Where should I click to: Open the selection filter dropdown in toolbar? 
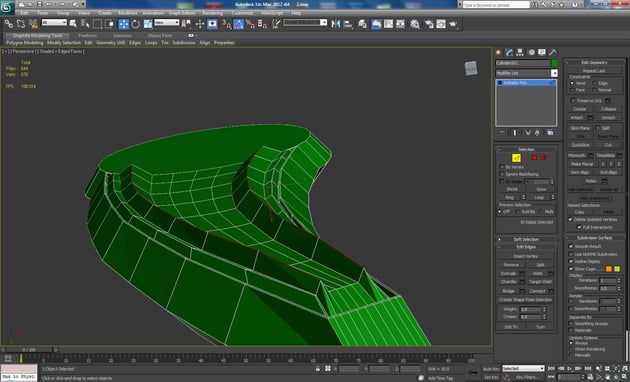point(54,23)
